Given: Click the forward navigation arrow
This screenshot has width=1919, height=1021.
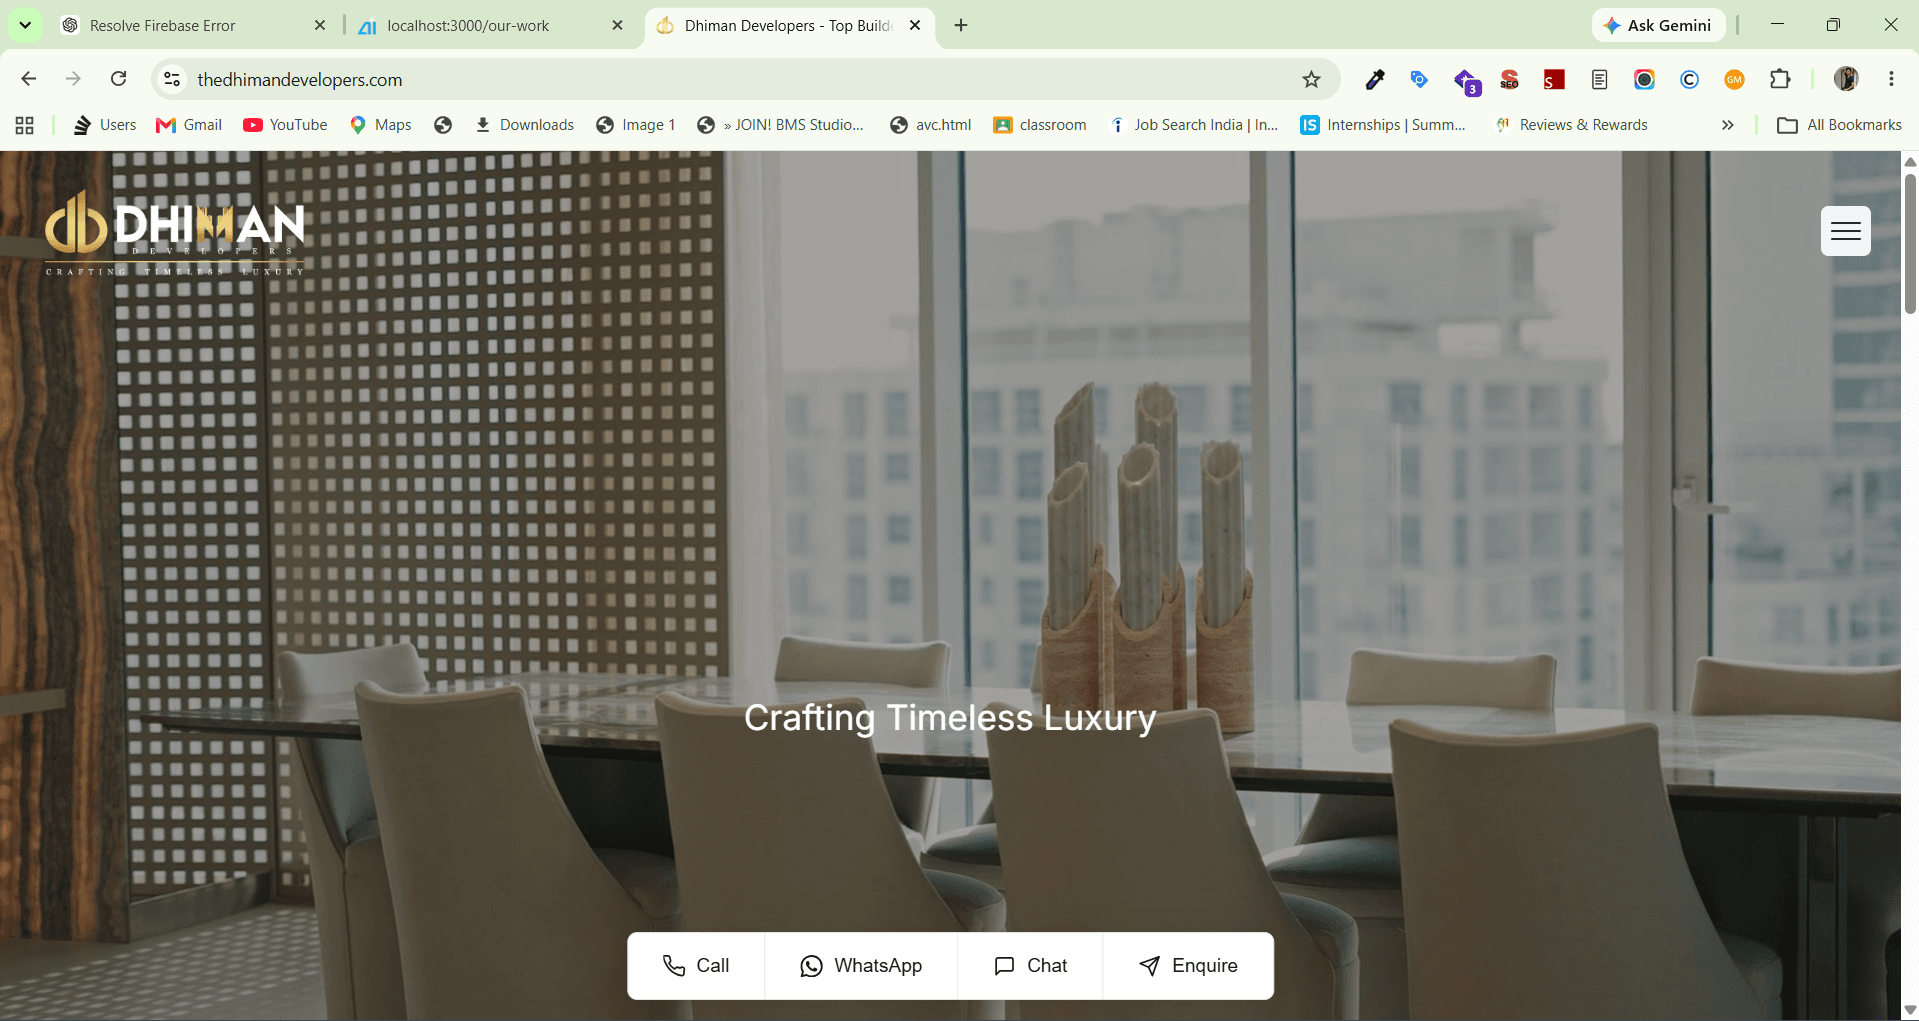Looking at the screenshot, I should point(73,79).
